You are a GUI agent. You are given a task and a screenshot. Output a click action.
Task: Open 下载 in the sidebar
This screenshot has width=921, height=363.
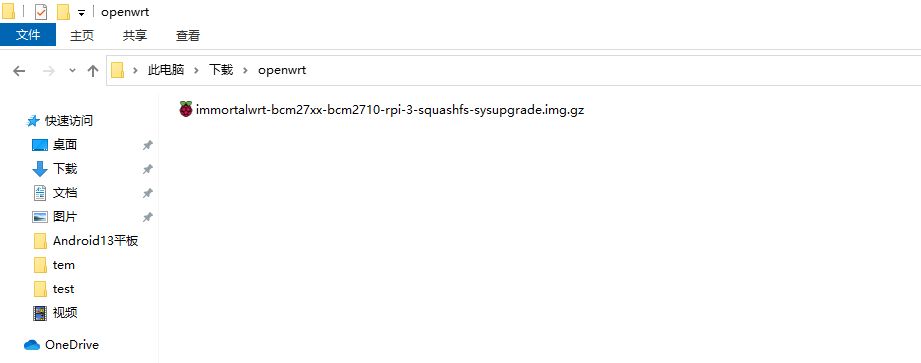(x=65, y=169)
